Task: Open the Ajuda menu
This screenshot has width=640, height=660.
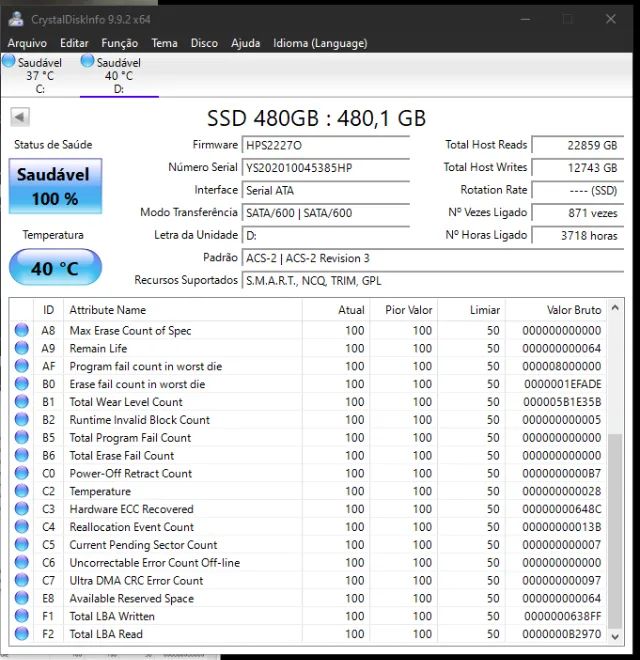Action: (x=245, y=43)
